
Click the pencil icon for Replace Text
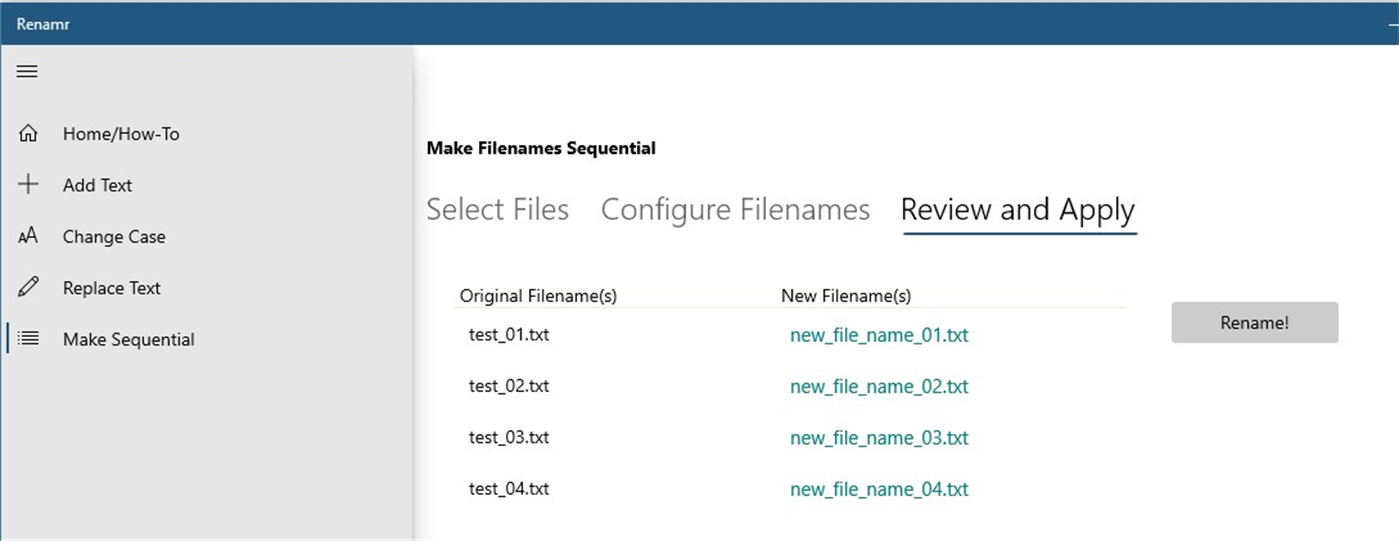pos(29,287)
